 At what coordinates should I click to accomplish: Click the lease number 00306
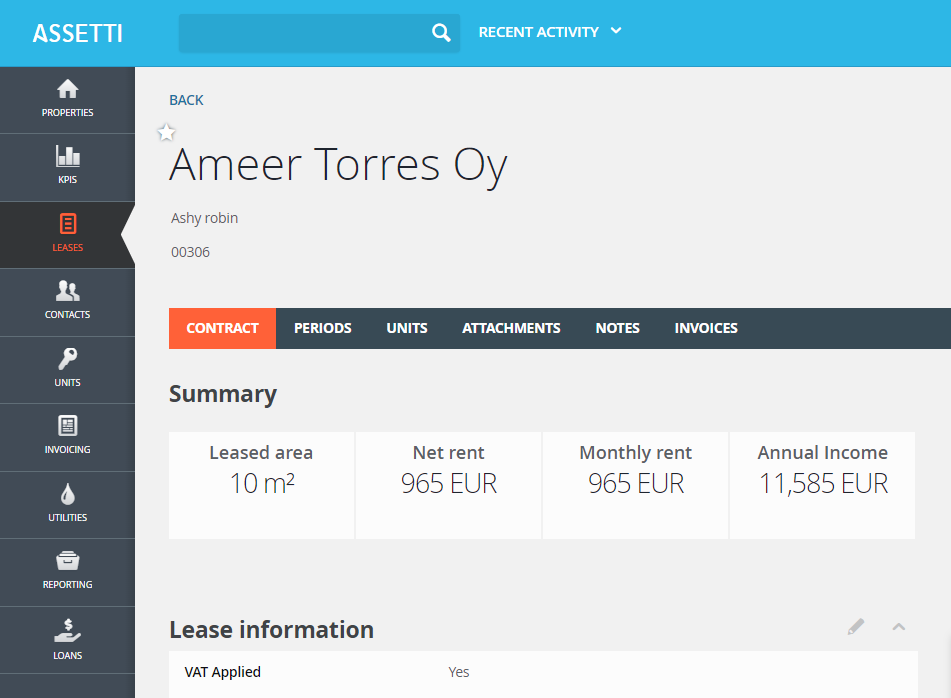tap(190, 252)
